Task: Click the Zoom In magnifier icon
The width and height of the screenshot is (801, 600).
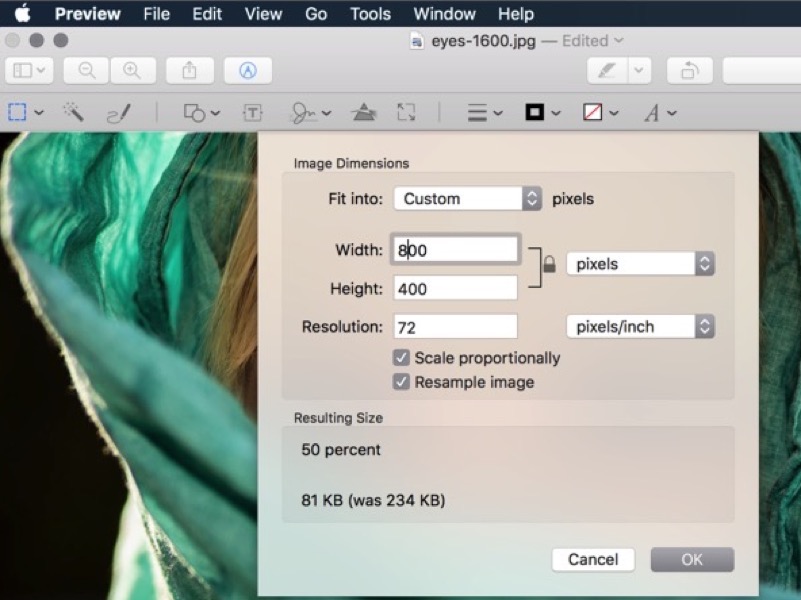Action: (132, 70)
